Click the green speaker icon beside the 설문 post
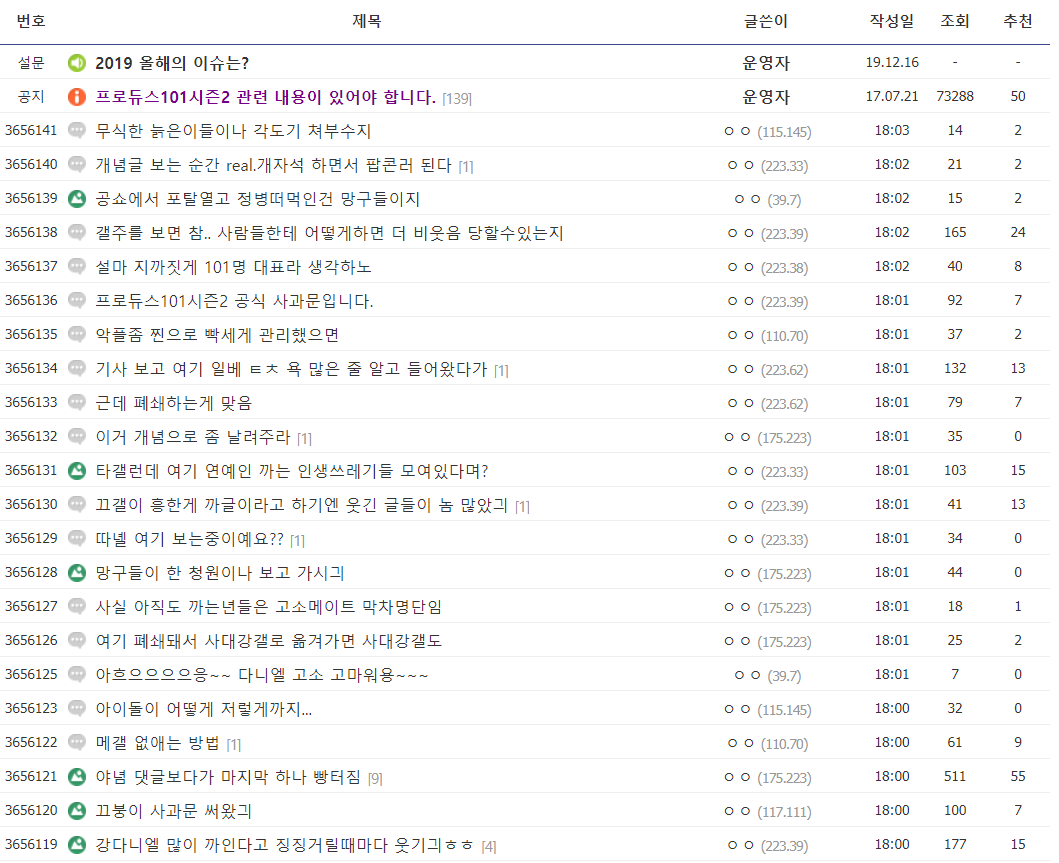Image resolution: width=1059 pixels, height=863 pixels. 77,63
